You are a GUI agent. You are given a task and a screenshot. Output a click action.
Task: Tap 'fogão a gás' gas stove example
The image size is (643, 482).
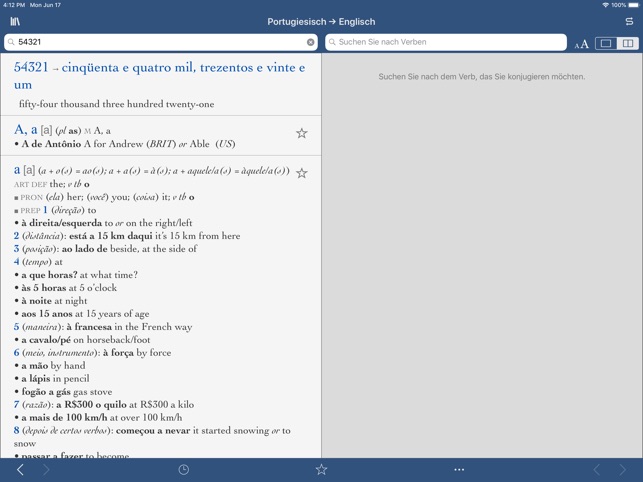pyautogui.click(x=46, y=392)
